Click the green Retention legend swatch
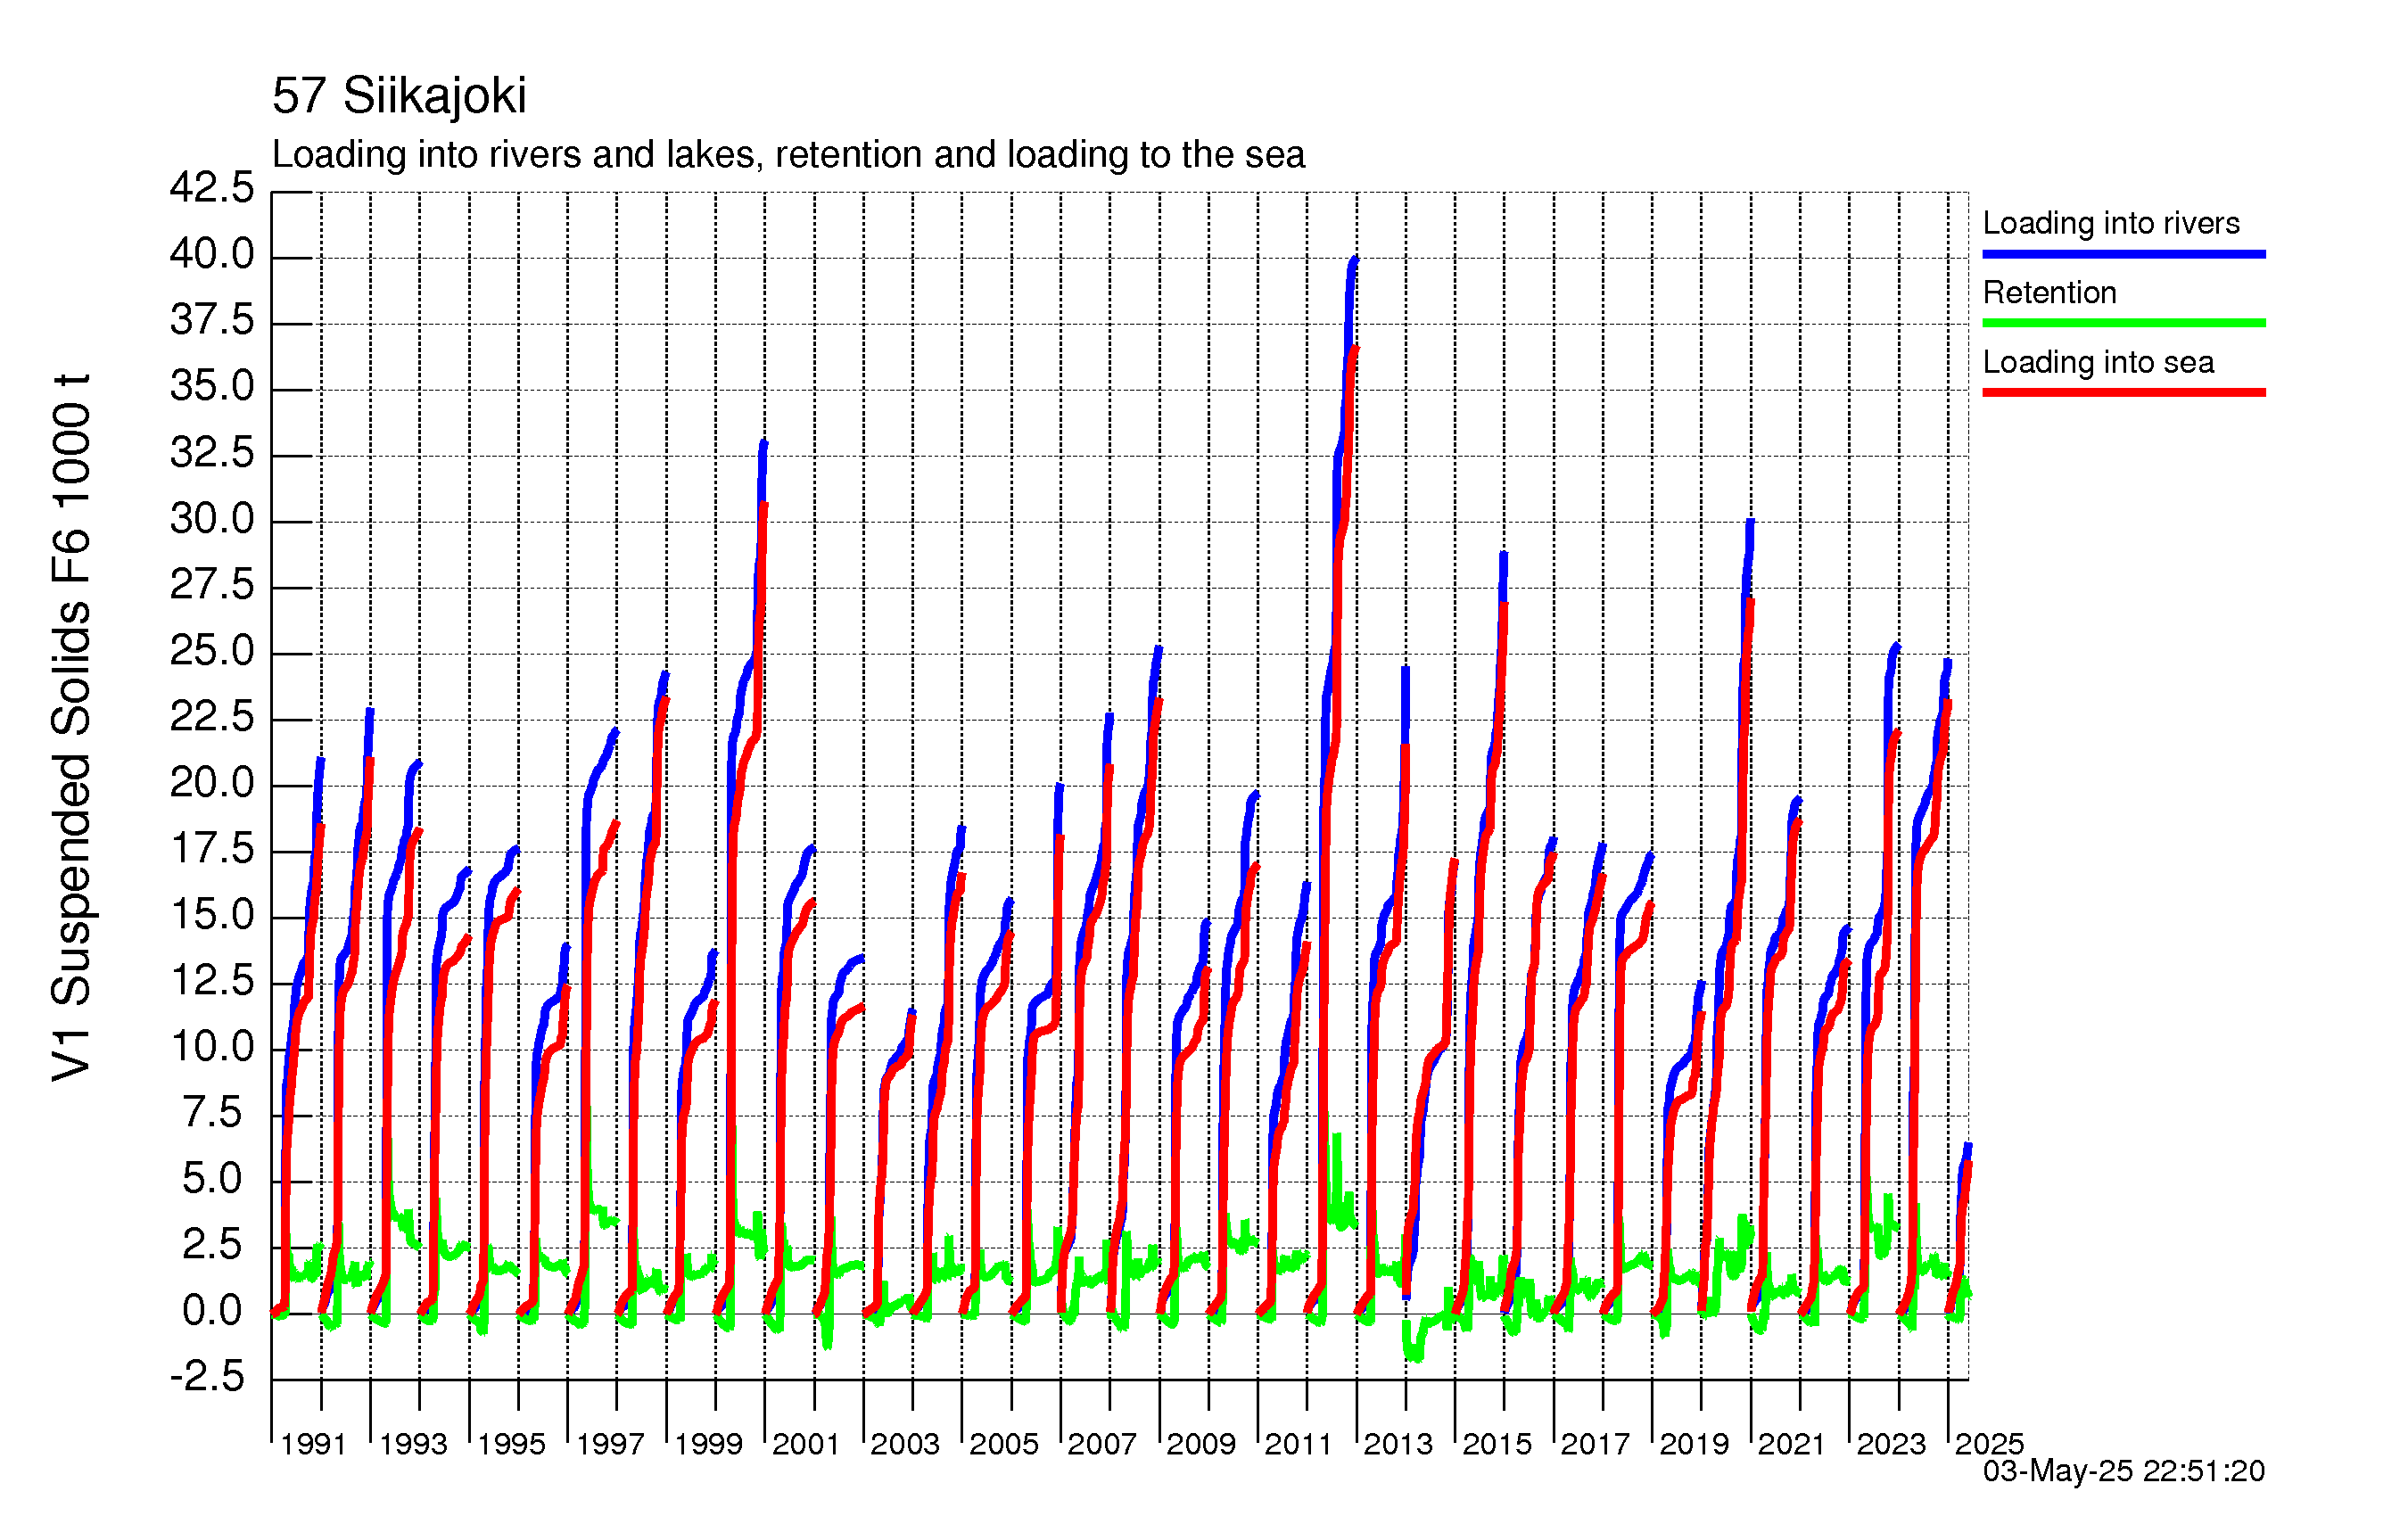The image size is (2408, 1516). coord(2124,323)
